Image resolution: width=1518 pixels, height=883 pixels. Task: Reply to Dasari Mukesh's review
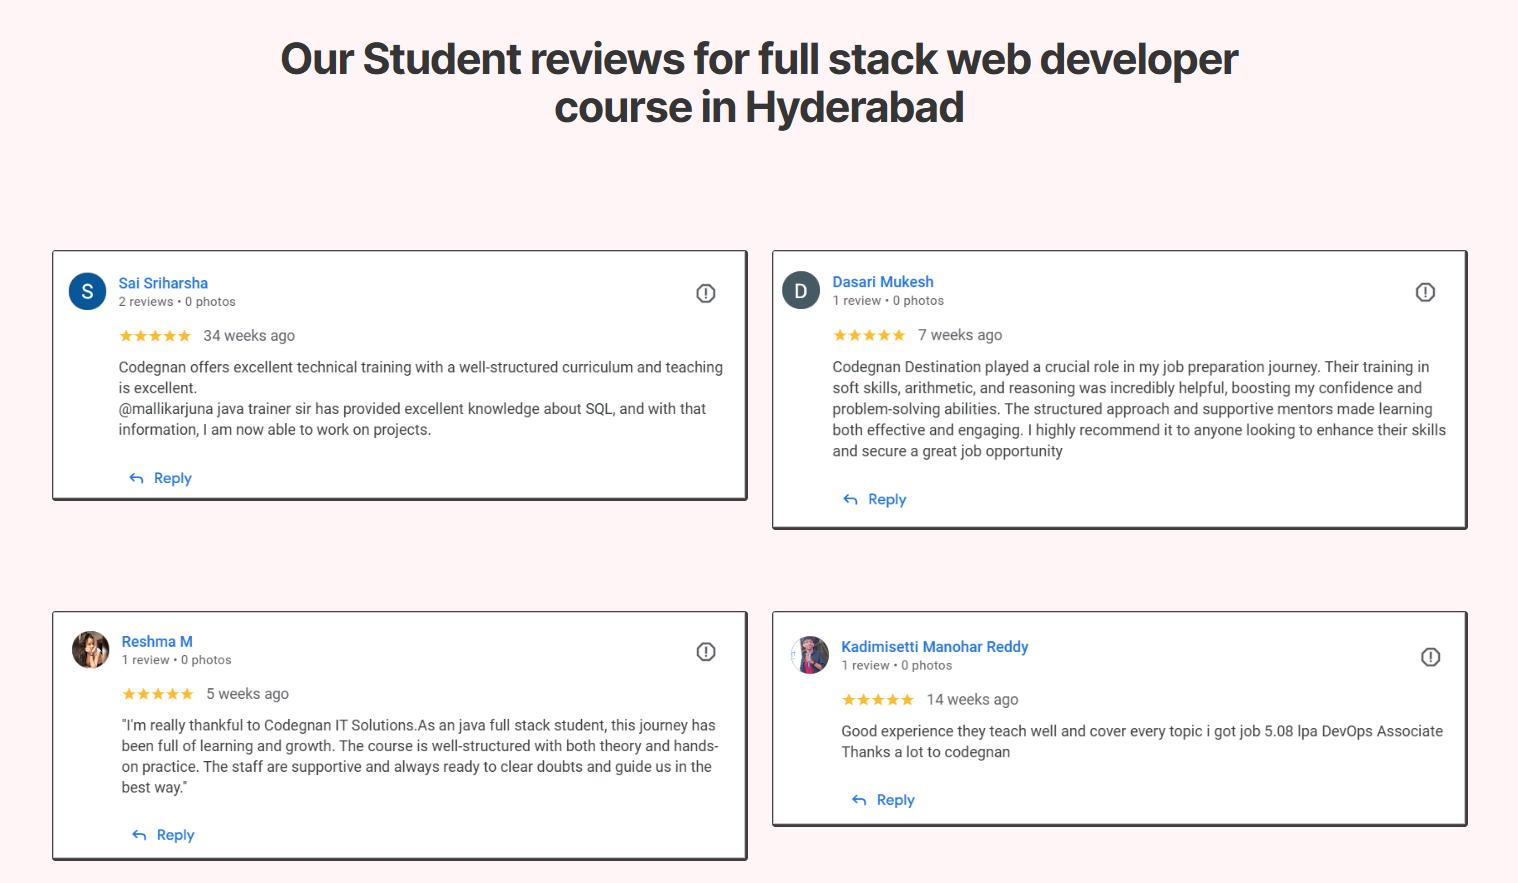coord(875,499)
